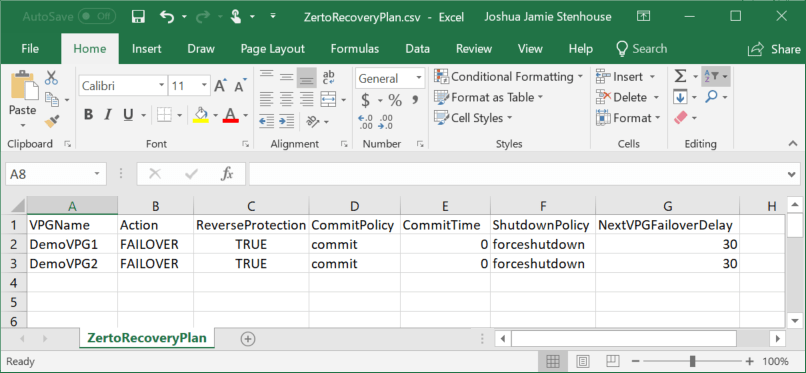806x373 pixels.
Task: Apply borders using the Borders icon
Action: click(164, 115)
